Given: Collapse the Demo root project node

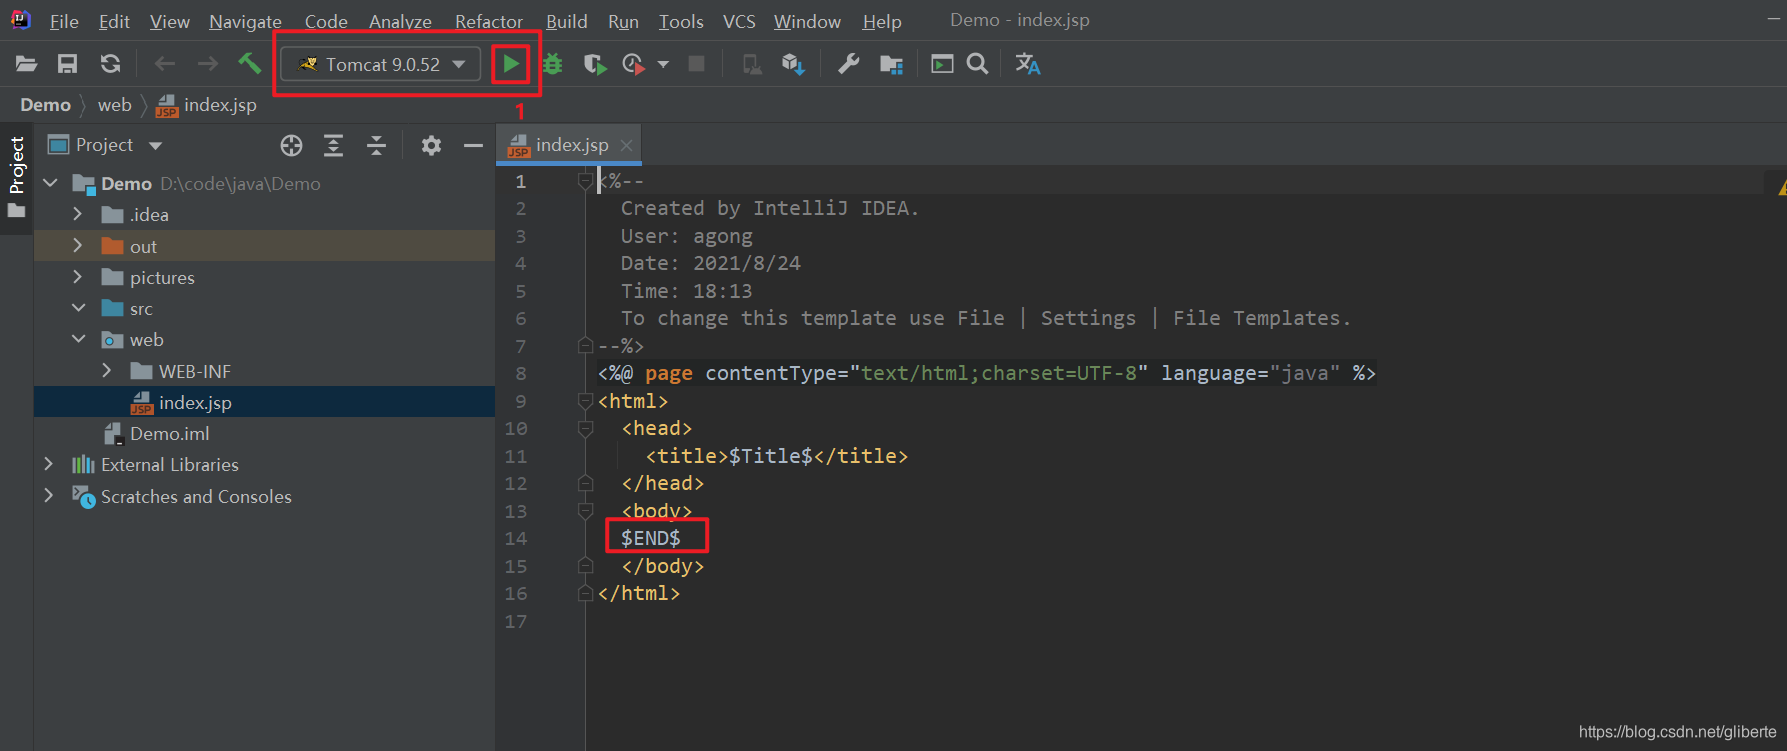Looking at the screenshot, I should (50, 184).
